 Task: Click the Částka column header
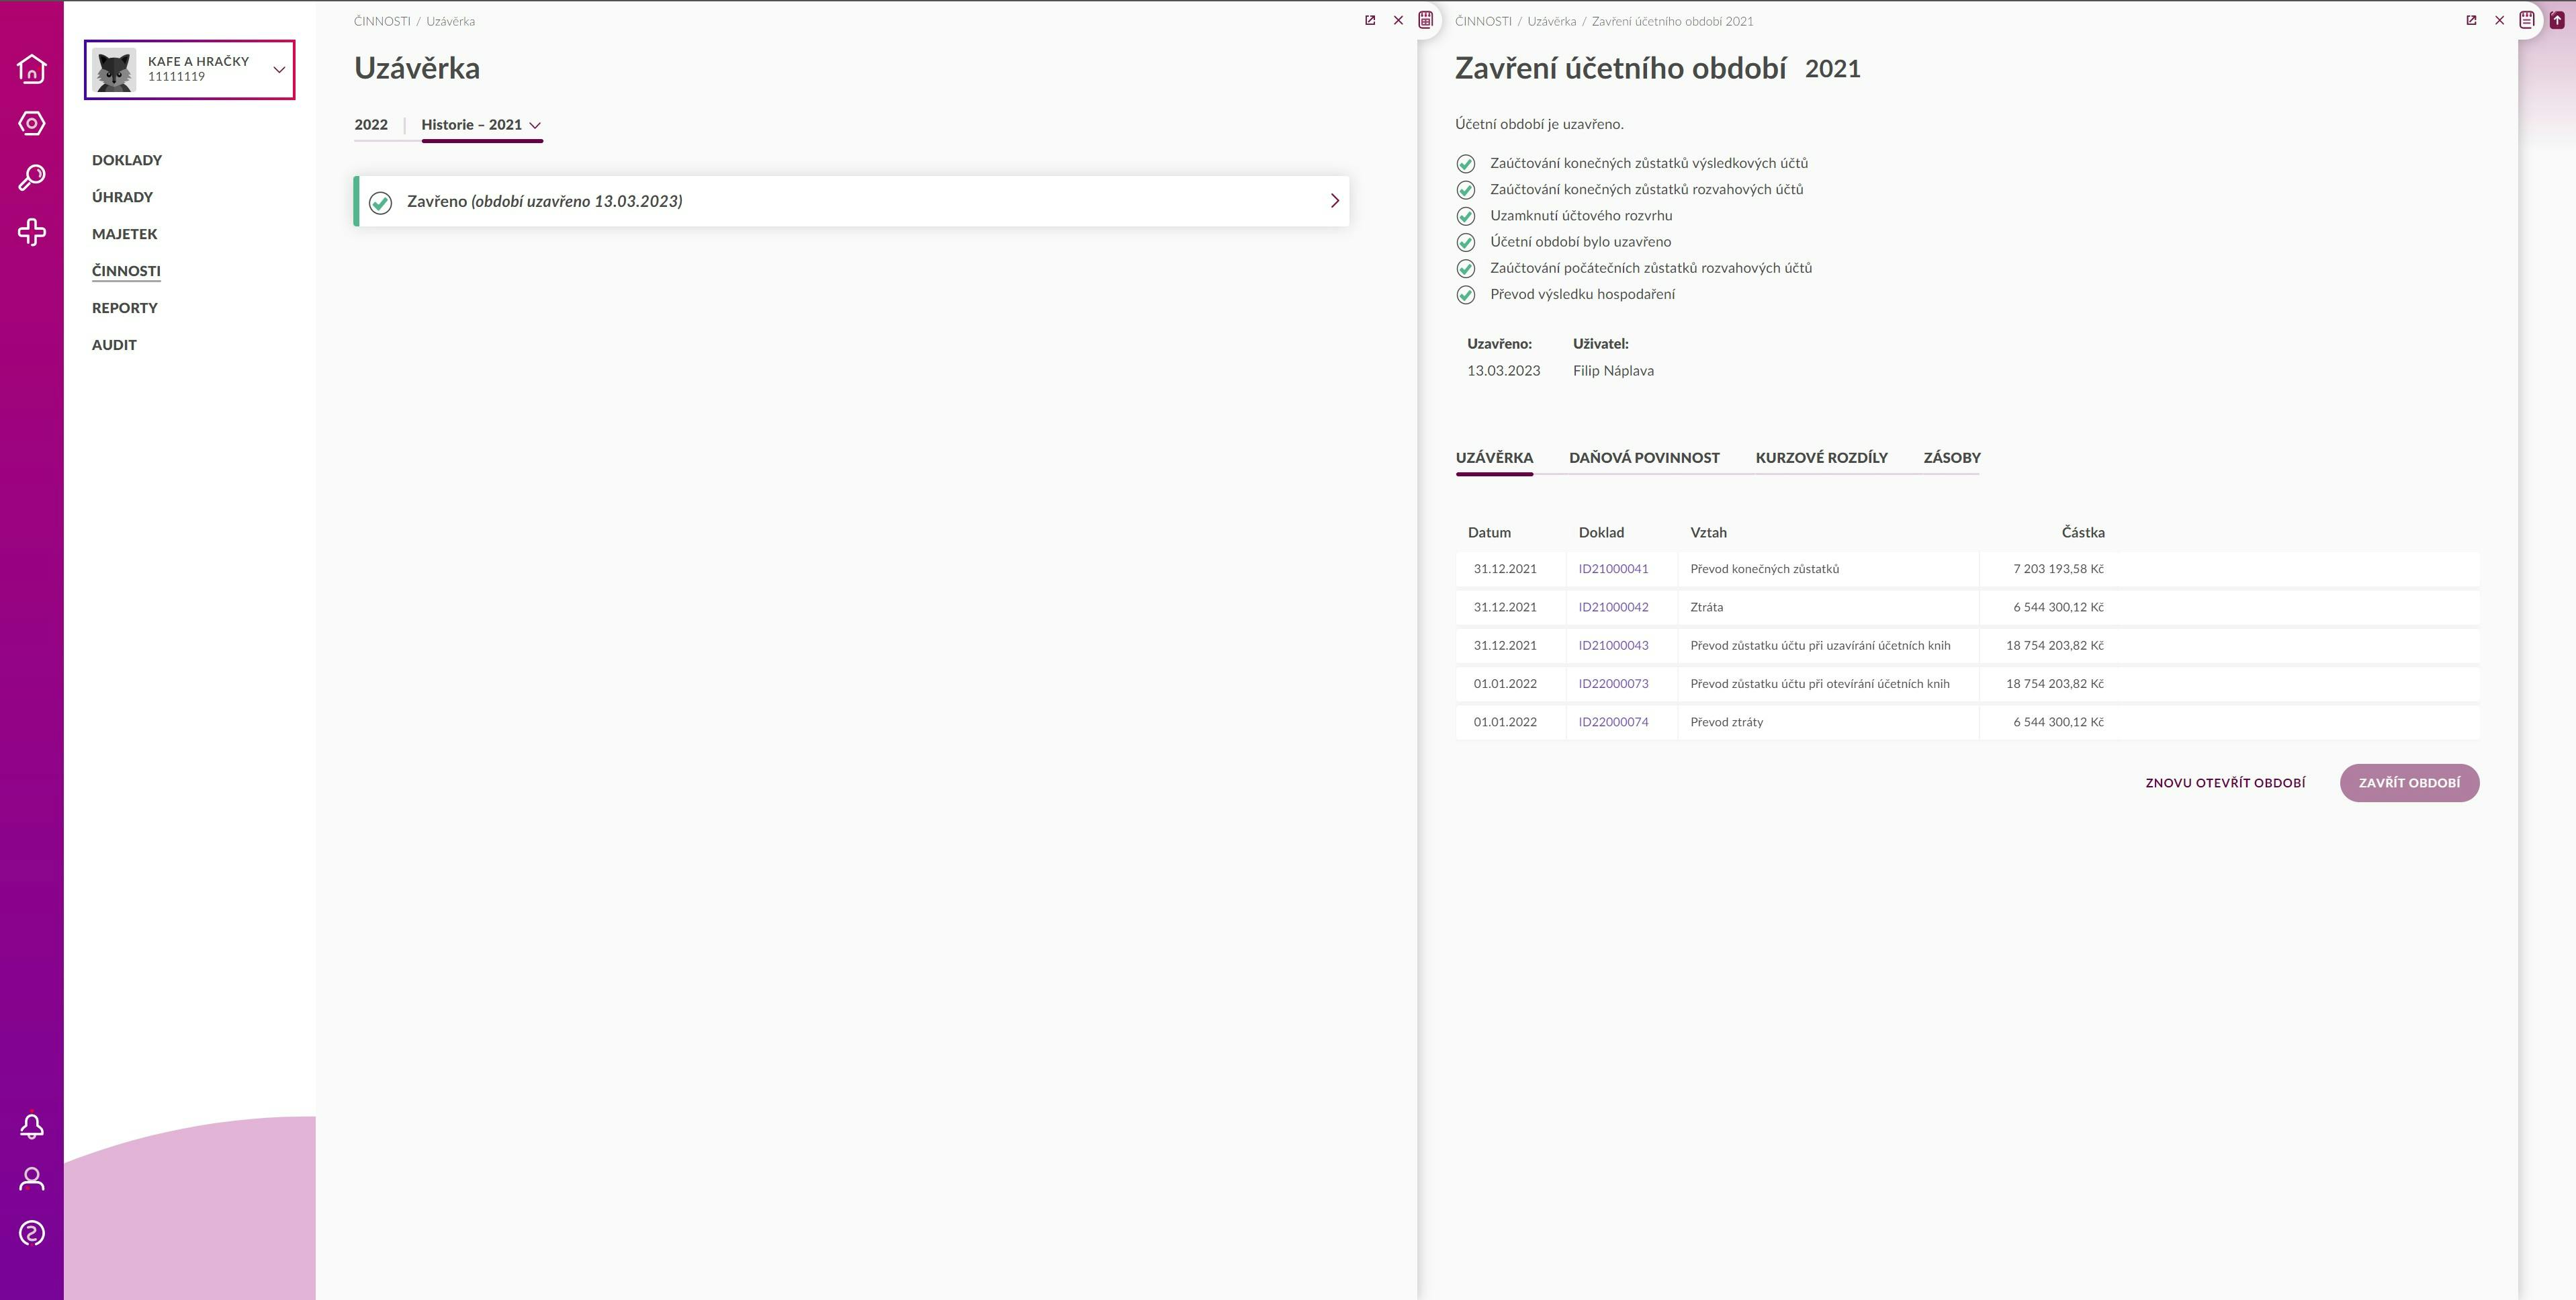click(x=2082, y=533)
